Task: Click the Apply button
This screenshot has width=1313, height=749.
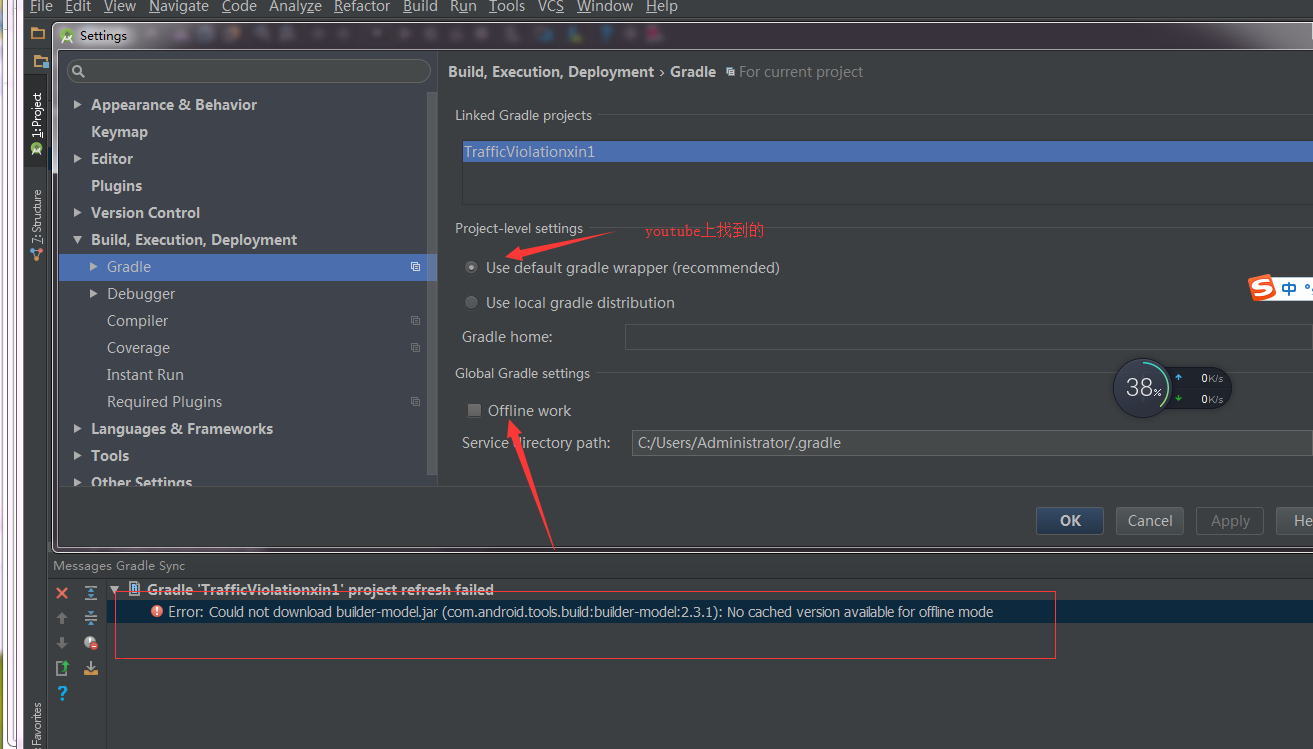Action: [1230, 521]
